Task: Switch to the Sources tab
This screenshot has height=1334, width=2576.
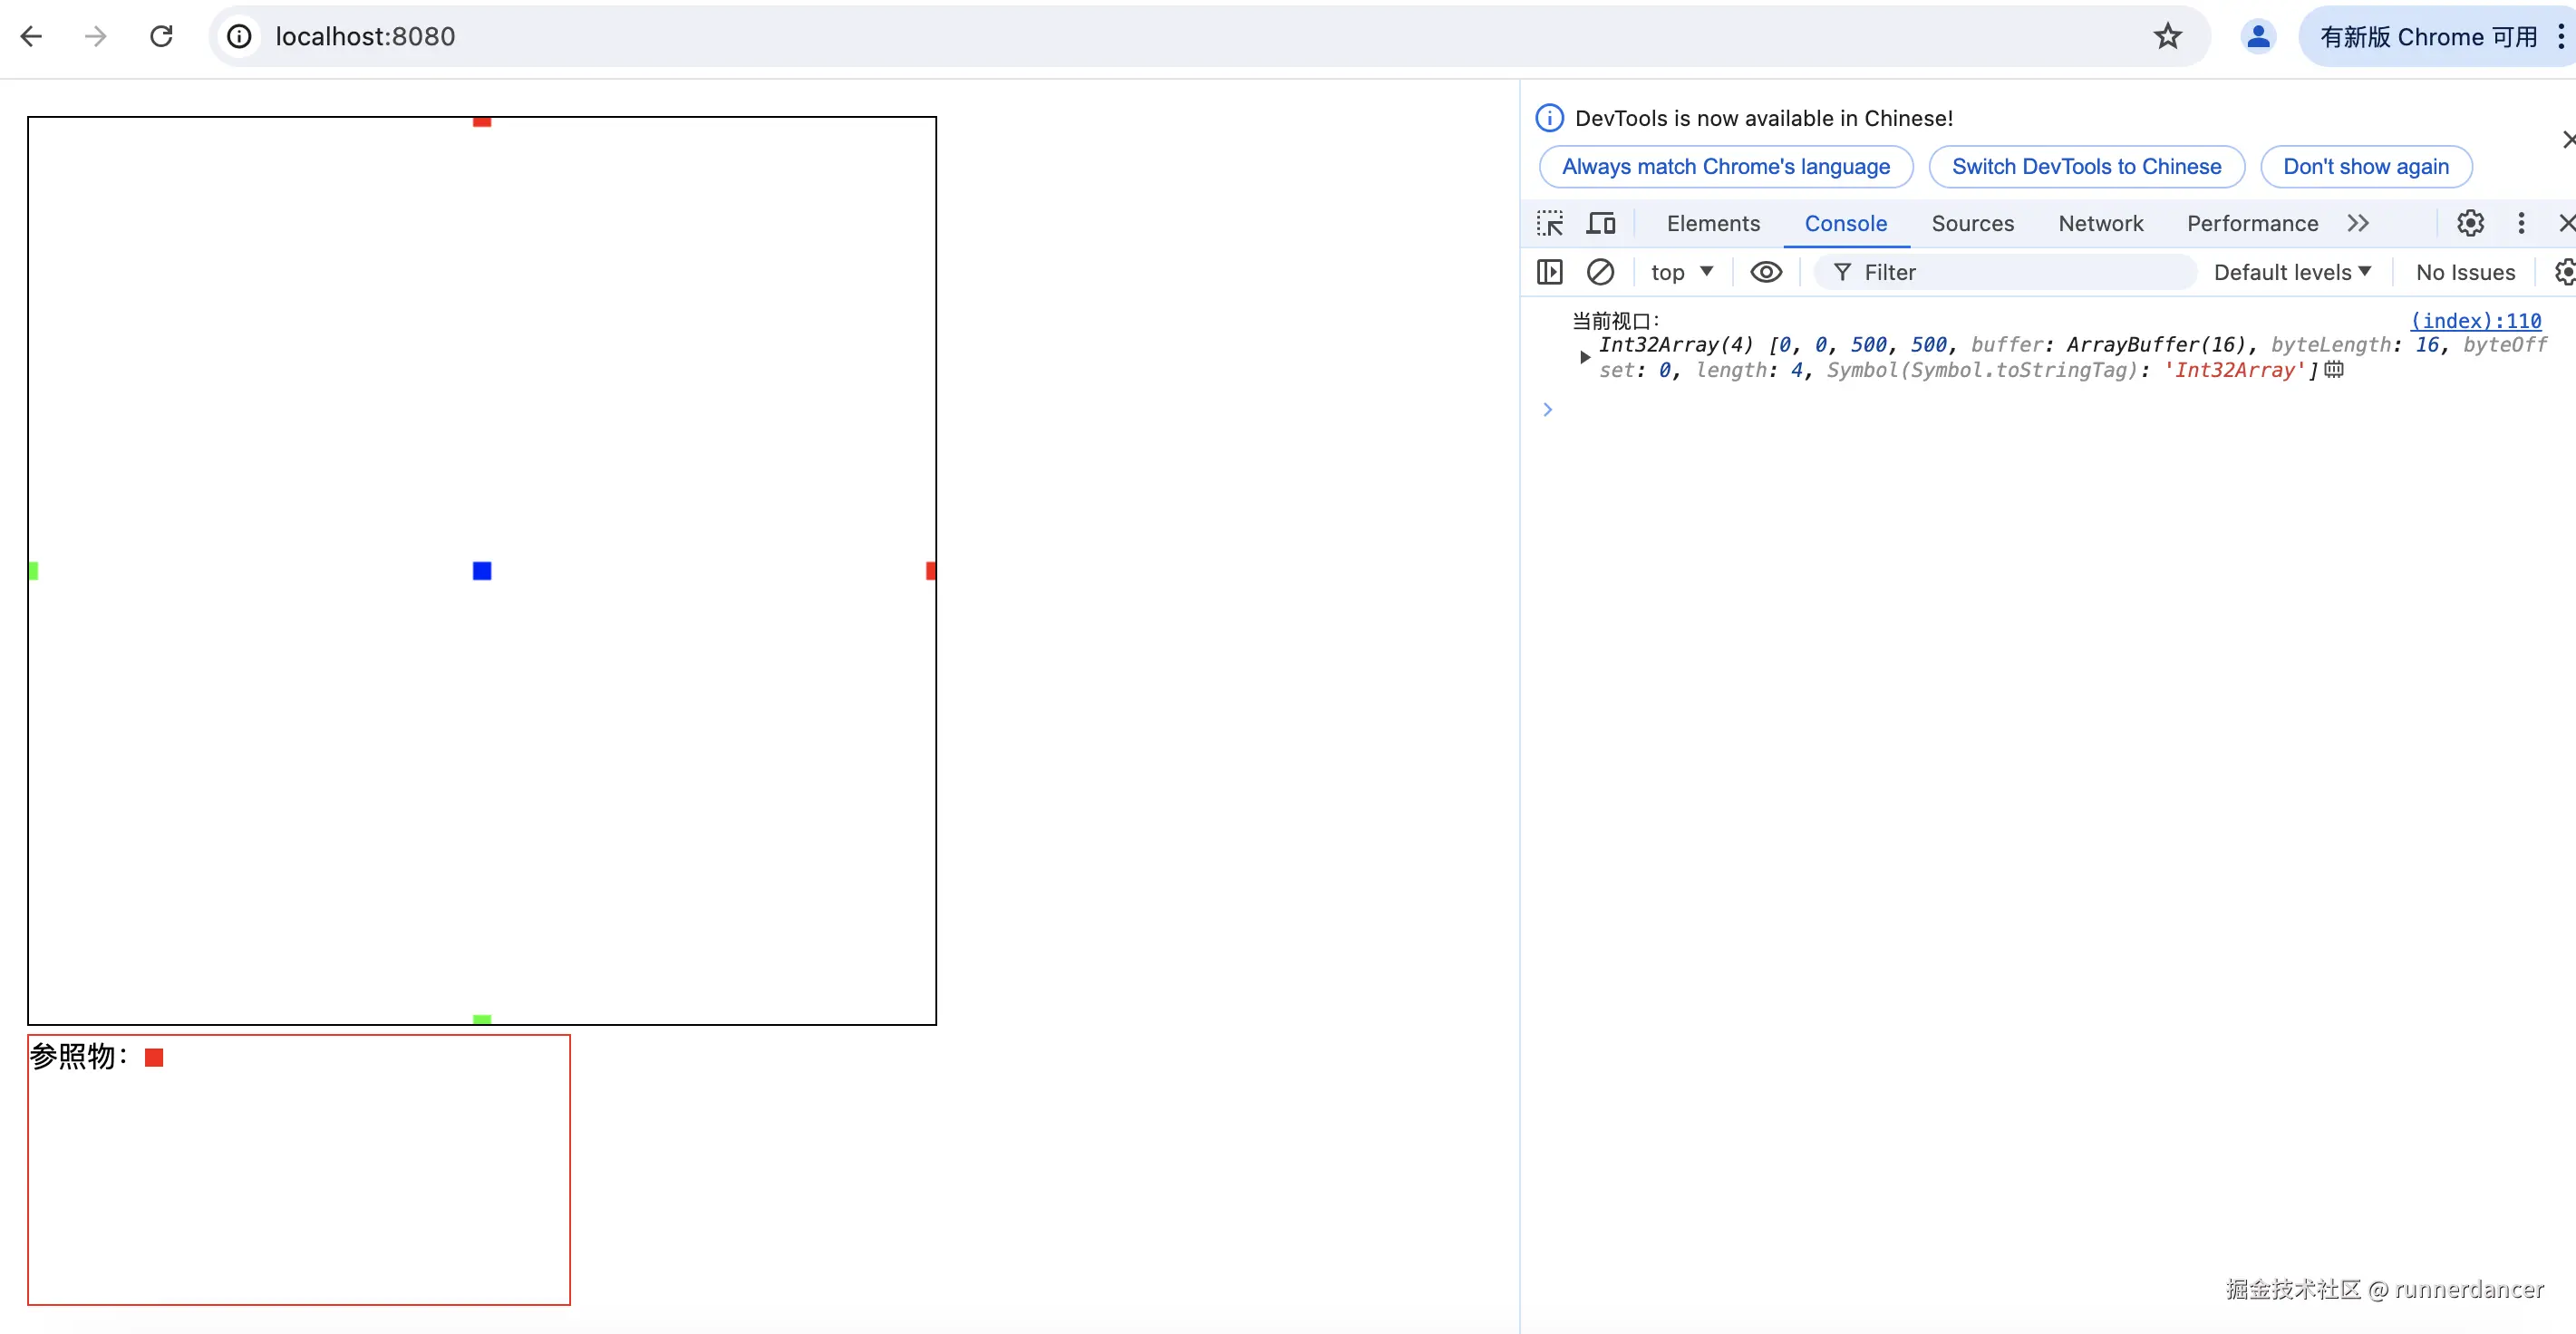Action: [x=1972, y=223]
